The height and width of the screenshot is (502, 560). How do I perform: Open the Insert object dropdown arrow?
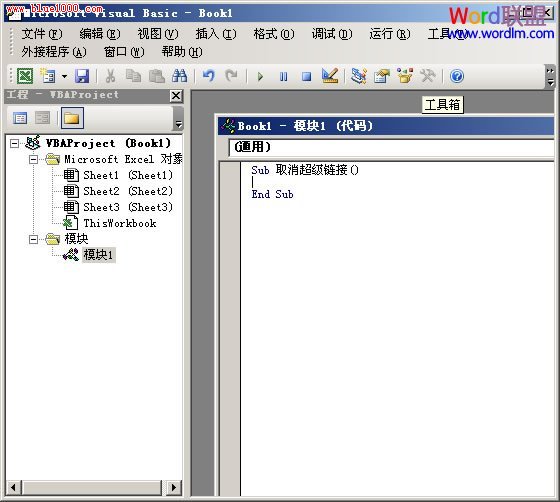(x=64, y=76)
